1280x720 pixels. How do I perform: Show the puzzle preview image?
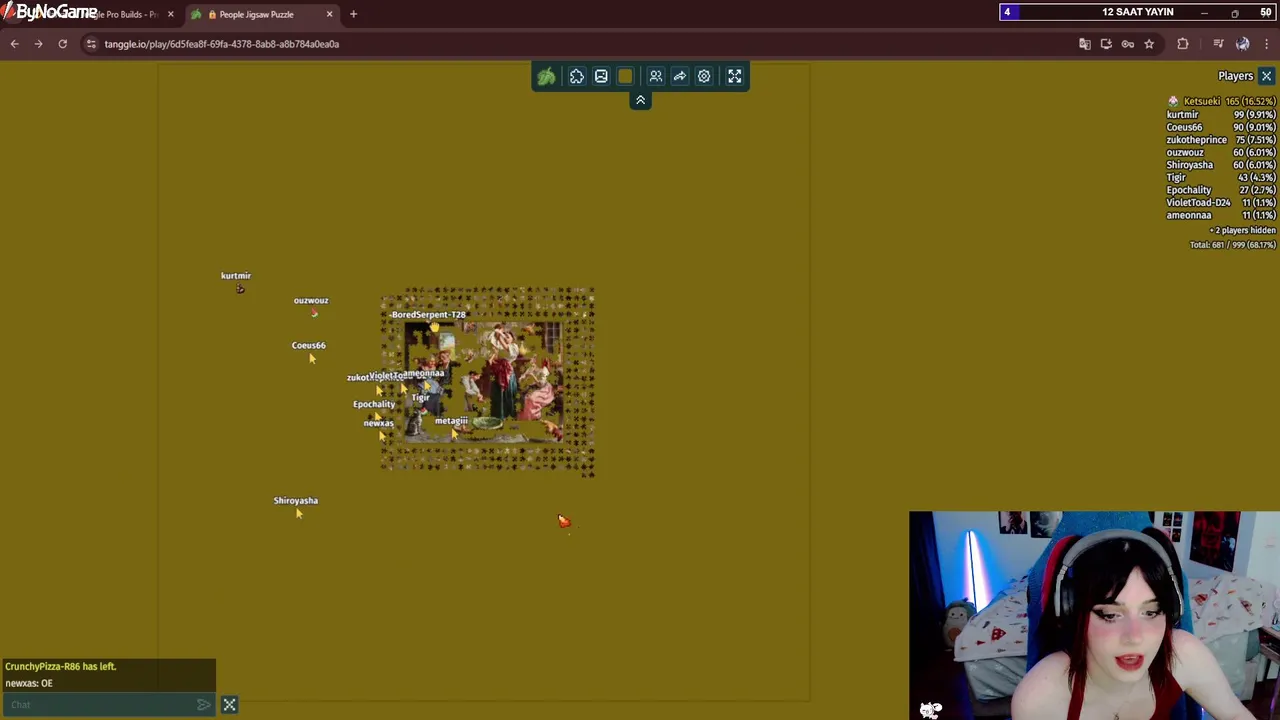(601, 76)
